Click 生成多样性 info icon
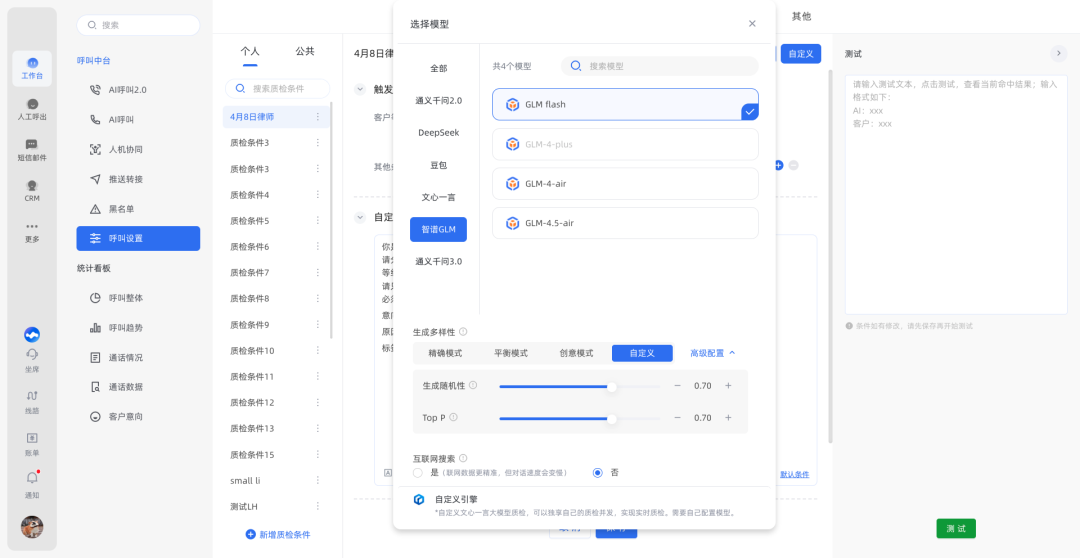This screenshot has width=1080, height=558. point(463,331)
